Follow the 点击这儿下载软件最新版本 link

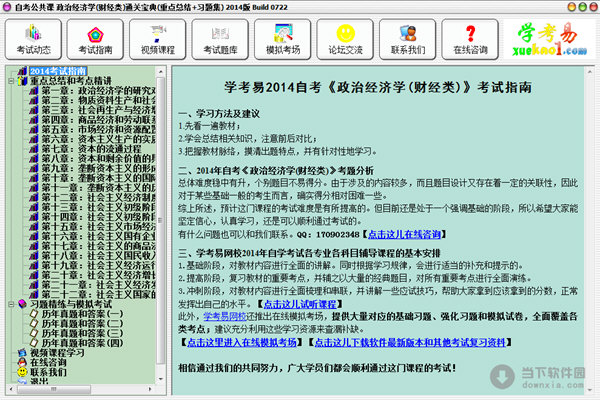click(410, 342)
